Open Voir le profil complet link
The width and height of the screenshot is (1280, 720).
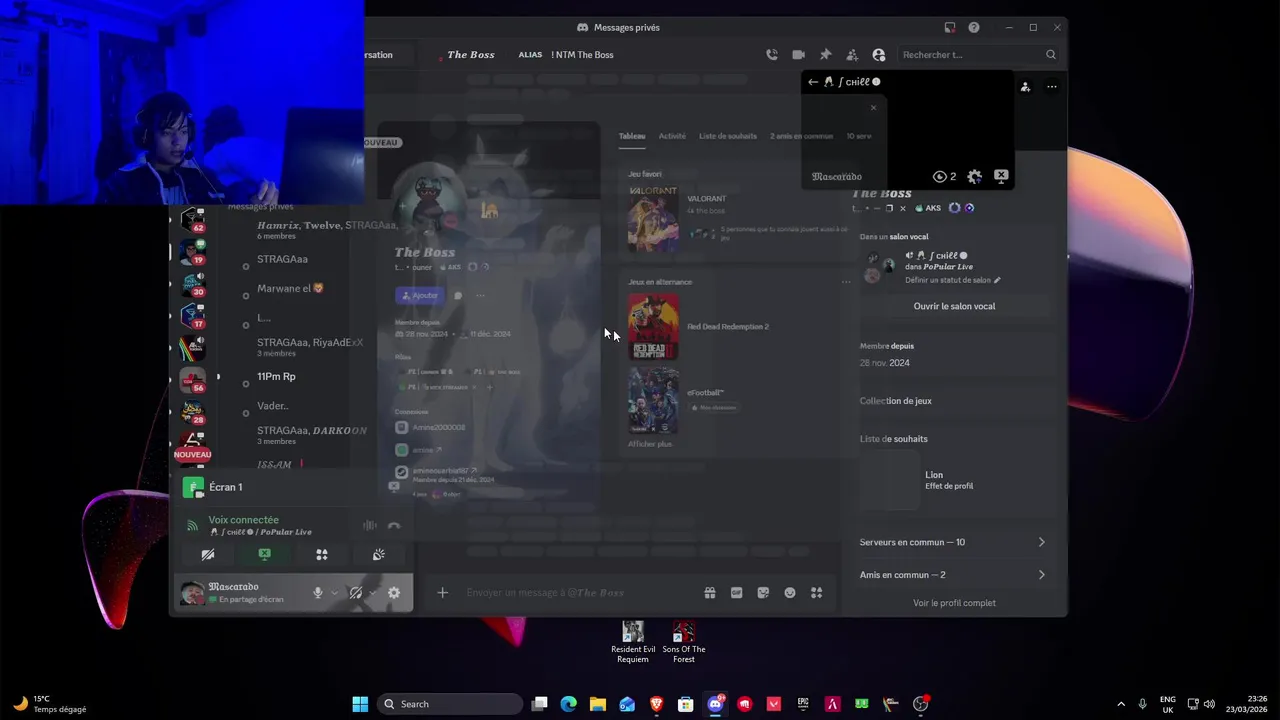954,603
